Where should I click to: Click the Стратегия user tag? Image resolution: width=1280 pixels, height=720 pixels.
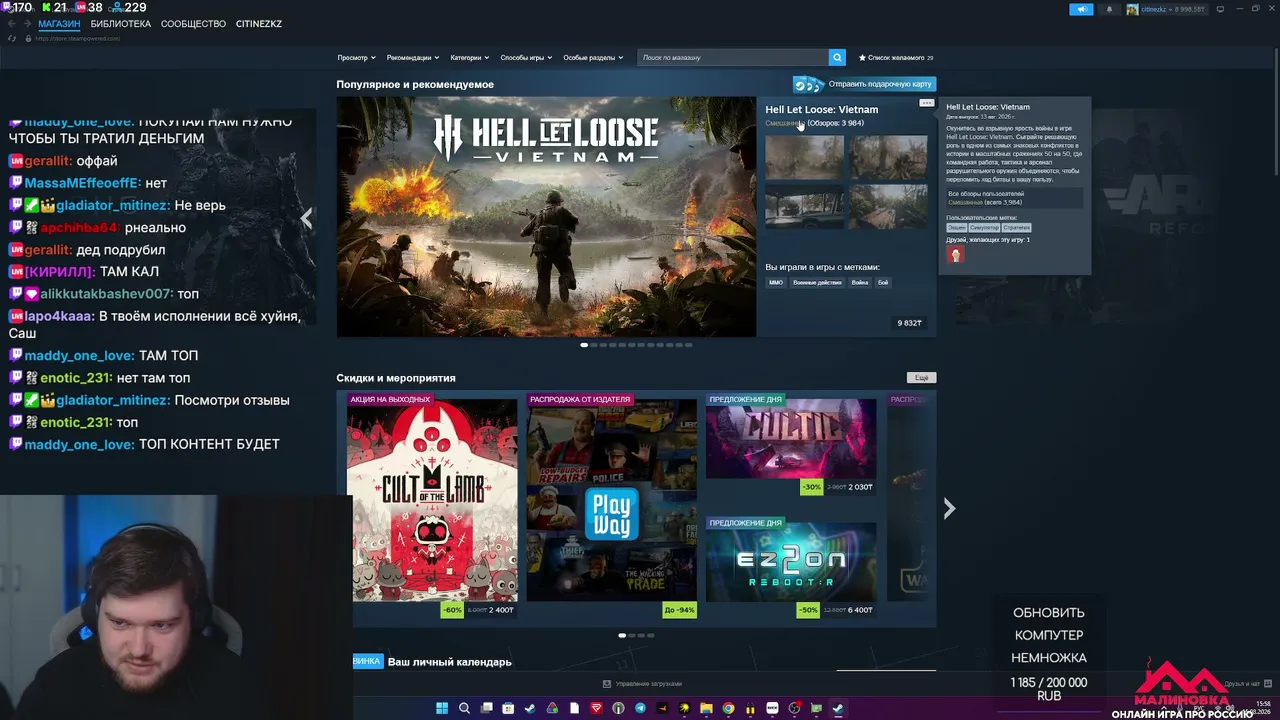pyautogui.click(x=1017, y=228)
